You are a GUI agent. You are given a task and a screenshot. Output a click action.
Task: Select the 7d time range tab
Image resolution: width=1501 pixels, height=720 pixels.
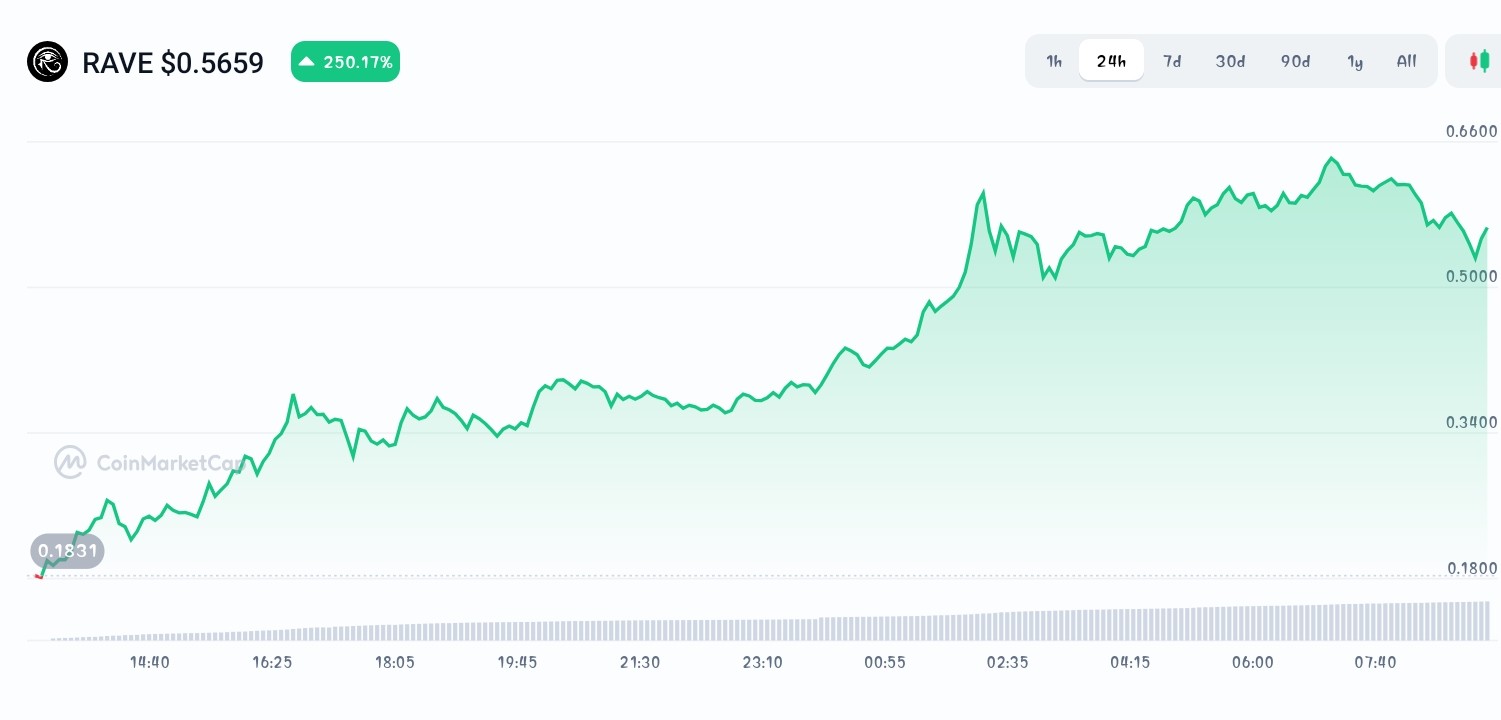click(x=1172, y=61)
